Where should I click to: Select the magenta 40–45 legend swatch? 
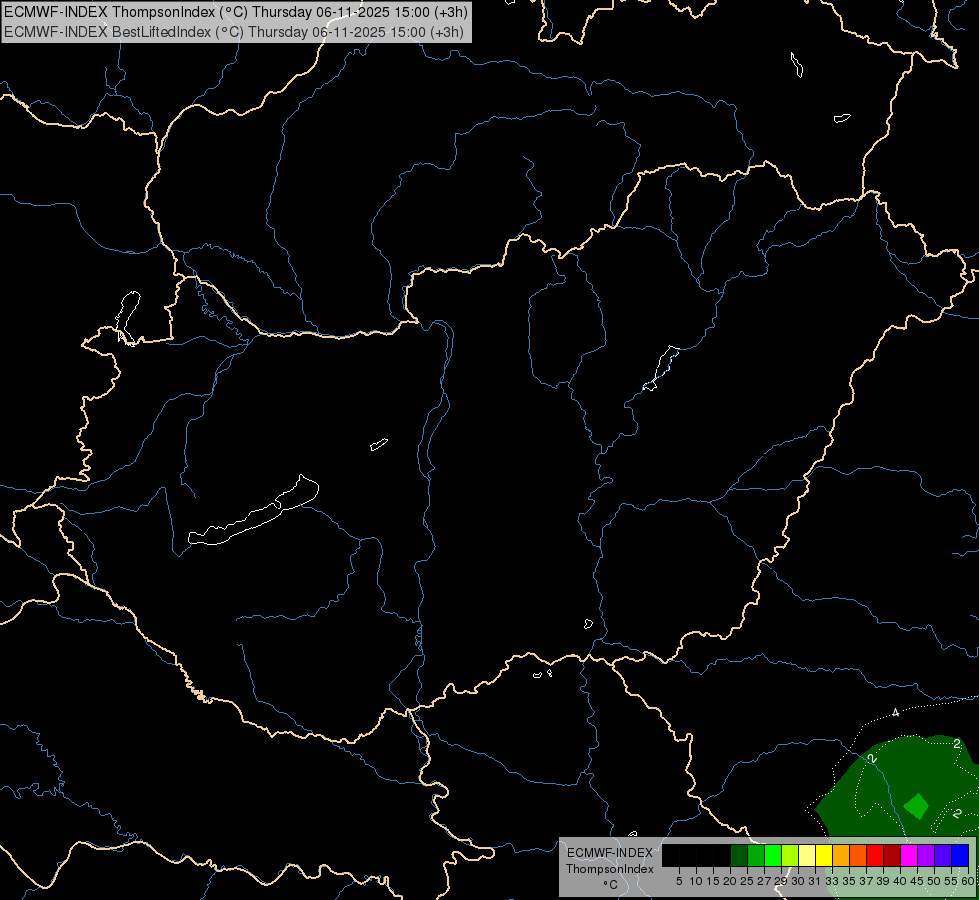tap(909, 855)
